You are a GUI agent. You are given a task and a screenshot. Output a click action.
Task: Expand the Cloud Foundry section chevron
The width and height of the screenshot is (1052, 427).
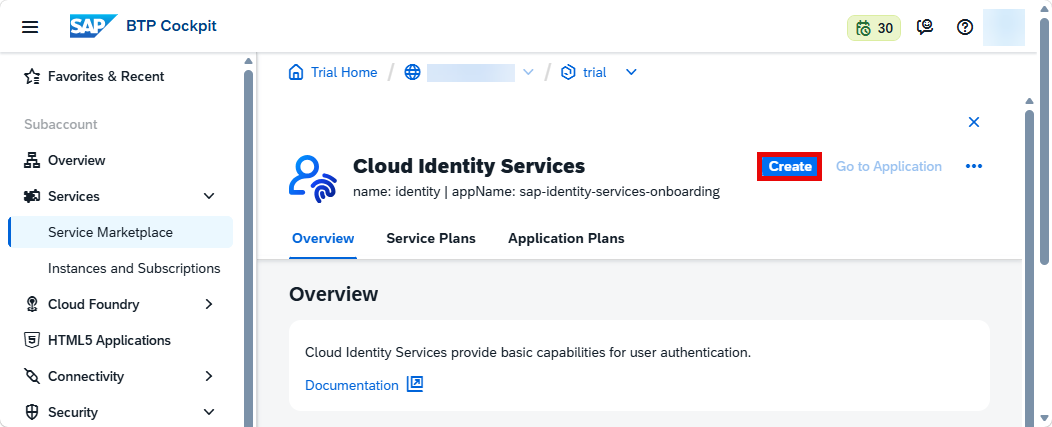coord(209,304)
